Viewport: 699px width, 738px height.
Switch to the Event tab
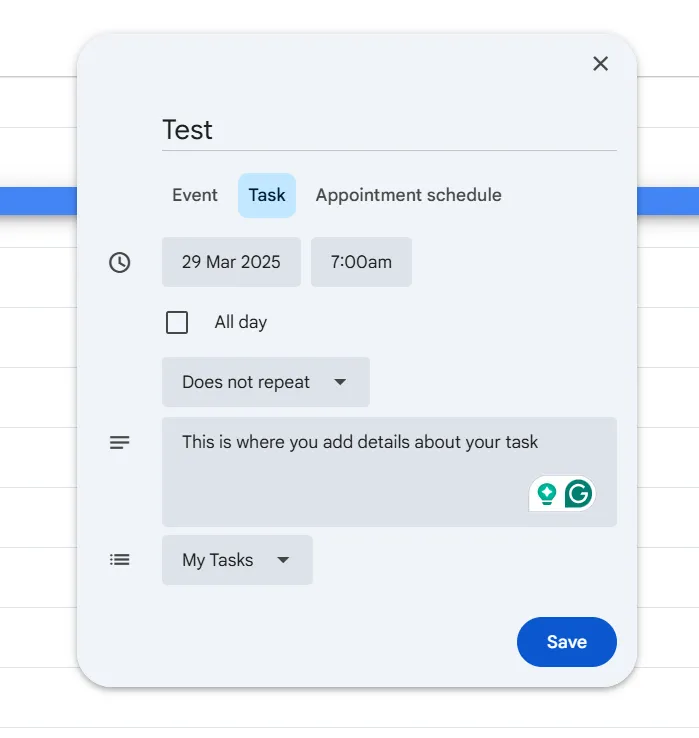pyautogui.click(x=195, y=195)
